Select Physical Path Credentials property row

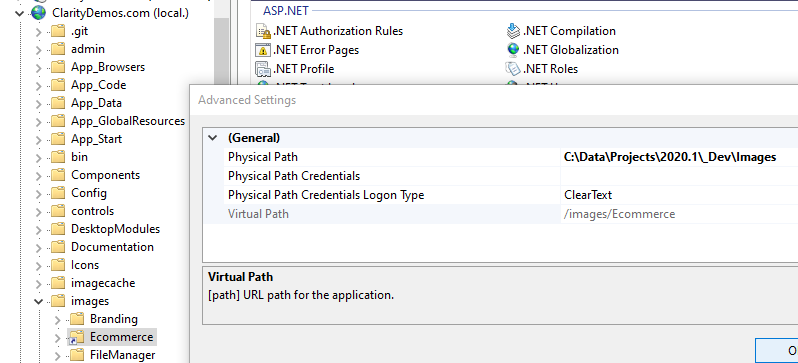[511, 176]
